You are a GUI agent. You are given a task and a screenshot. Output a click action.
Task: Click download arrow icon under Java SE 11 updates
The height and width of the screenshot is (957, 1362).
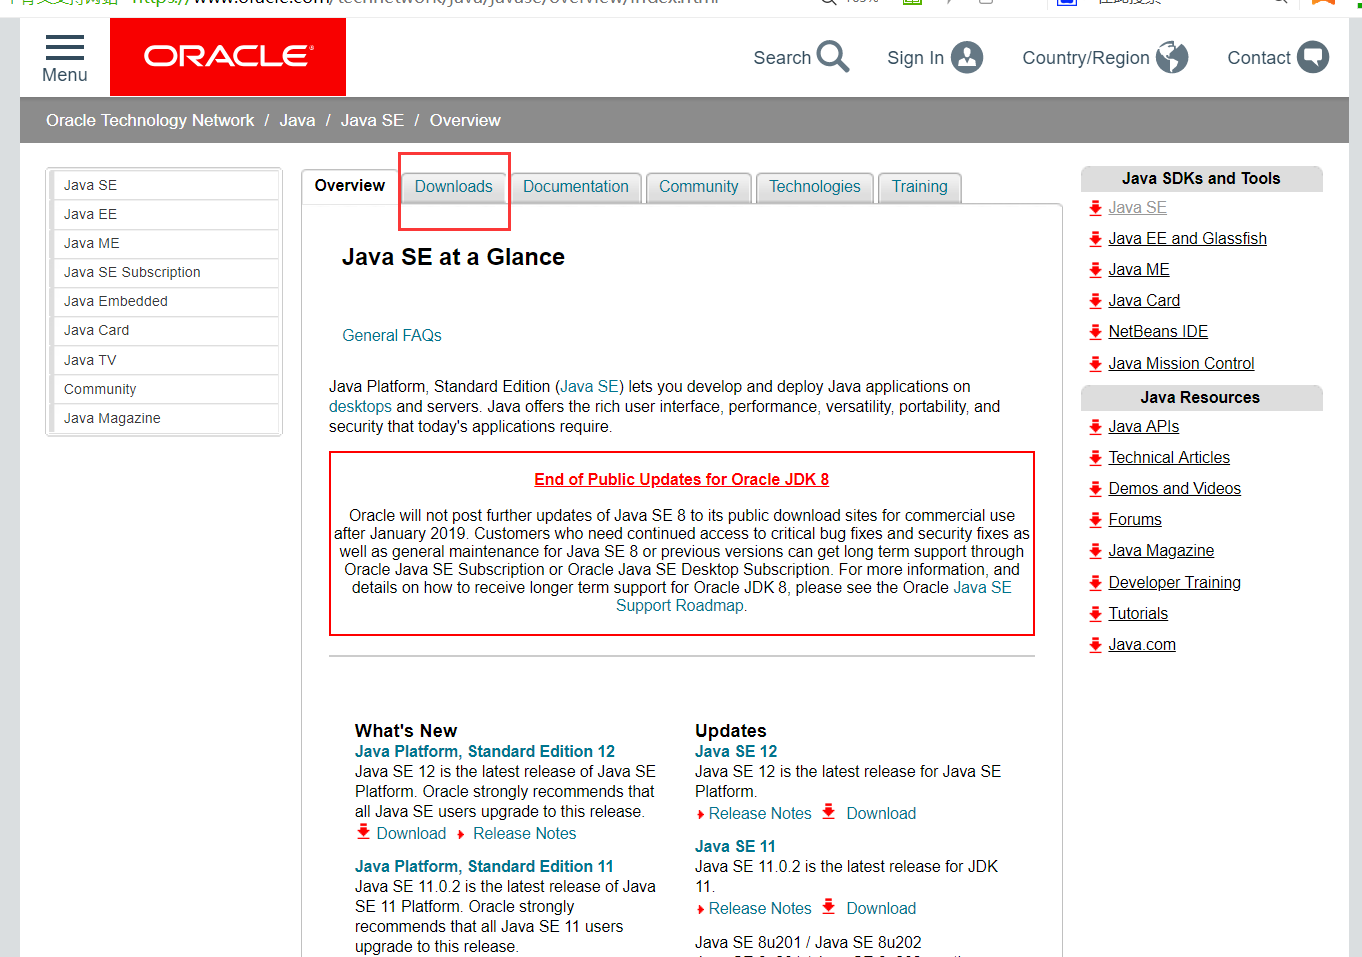(828, 906)
